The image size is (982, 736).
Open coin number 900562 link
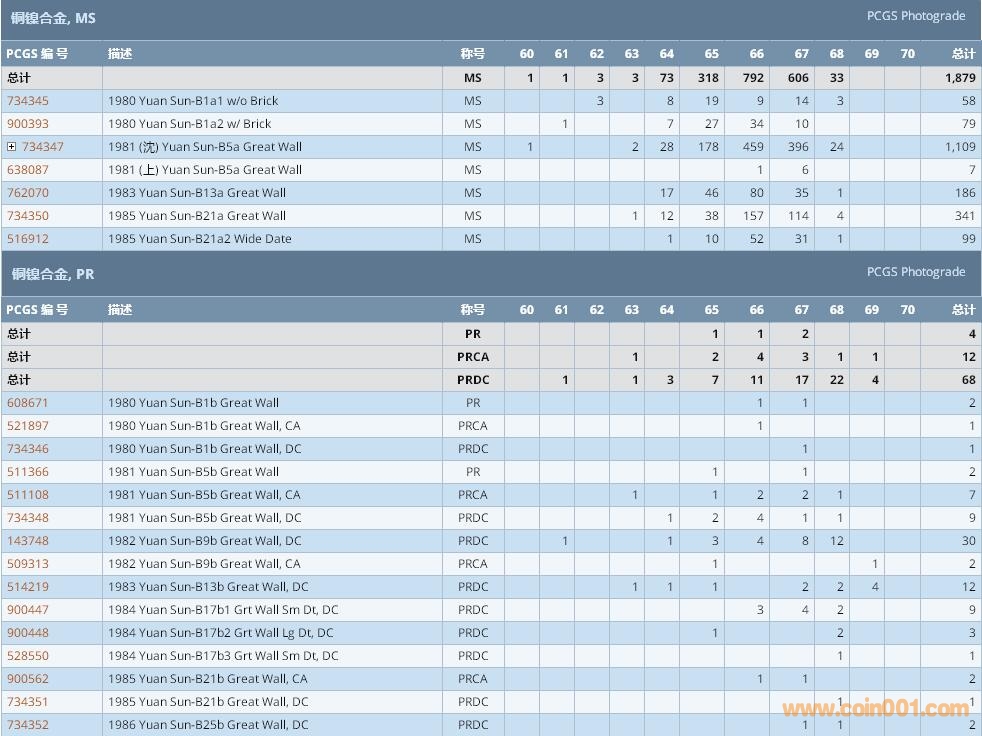[x=28, y=679]
